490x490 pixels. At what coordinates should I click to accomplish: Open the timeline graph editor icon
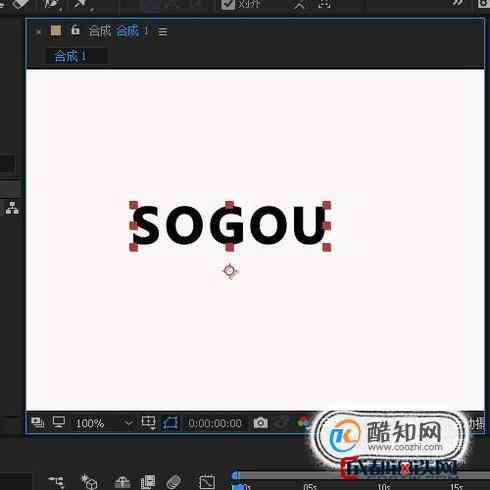coord(207,482)
